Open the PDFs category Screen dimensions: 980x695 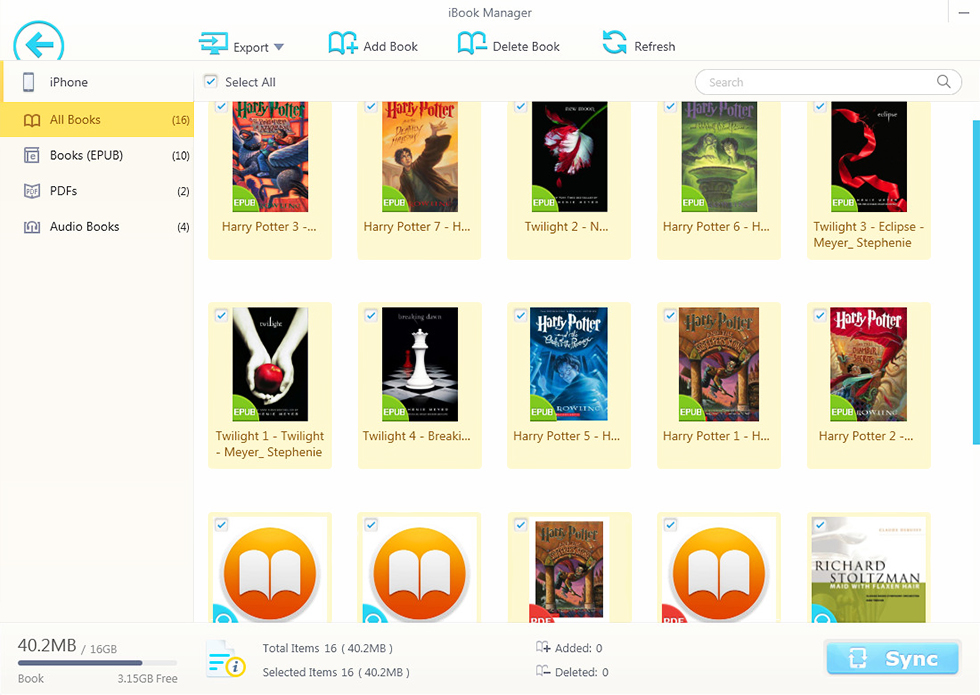(97, 191)
